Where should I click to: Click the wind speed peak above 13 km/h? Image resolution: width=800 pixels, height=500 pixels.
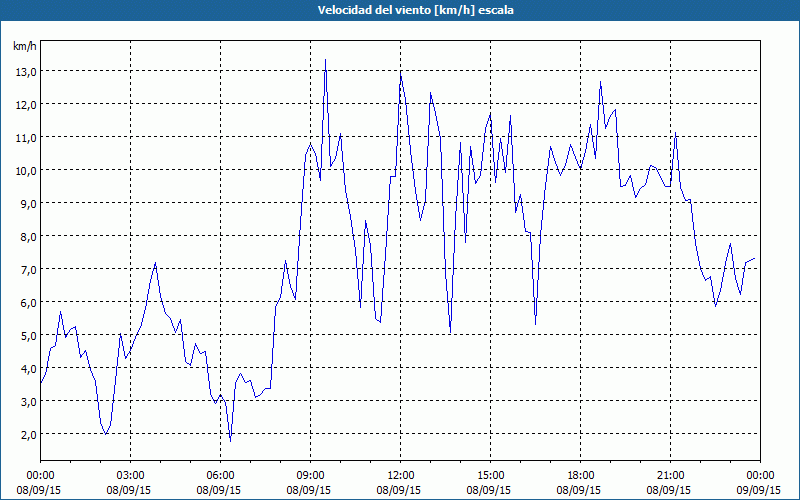pyautogui.click(x=326, y=60)
